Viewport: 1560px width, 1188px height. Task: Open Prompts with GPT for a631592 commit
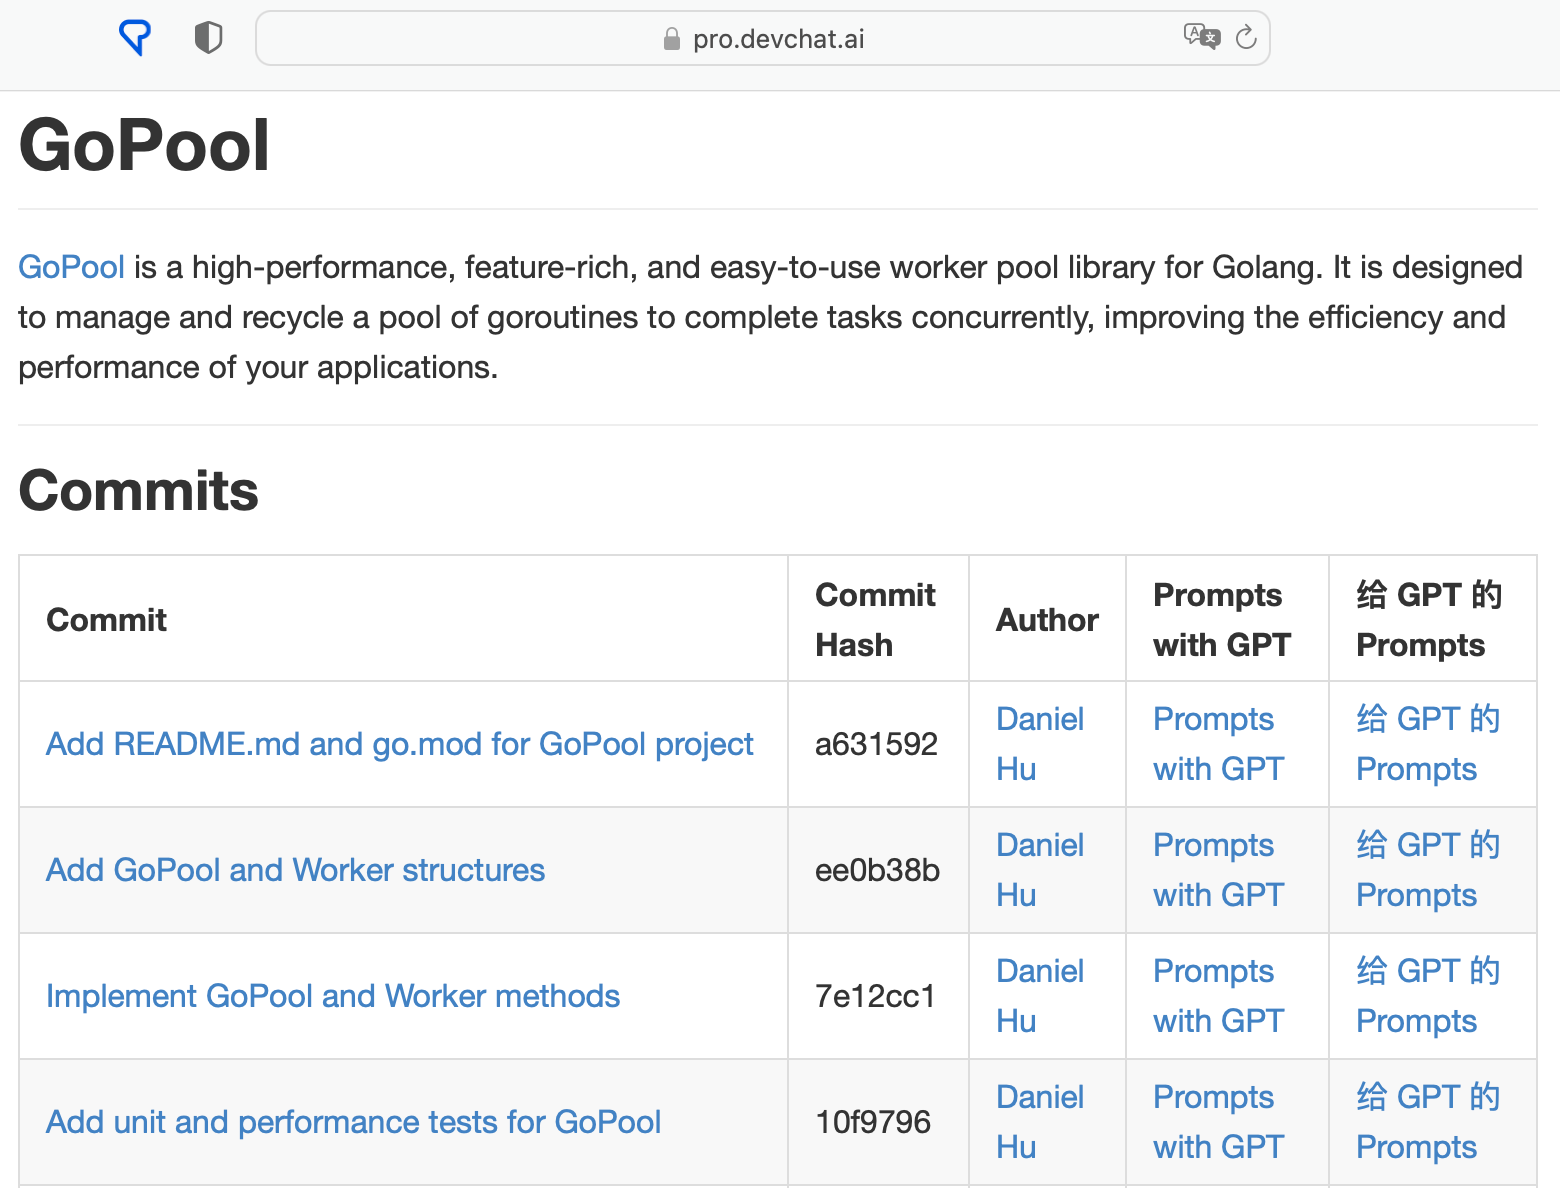[1218, 744]
